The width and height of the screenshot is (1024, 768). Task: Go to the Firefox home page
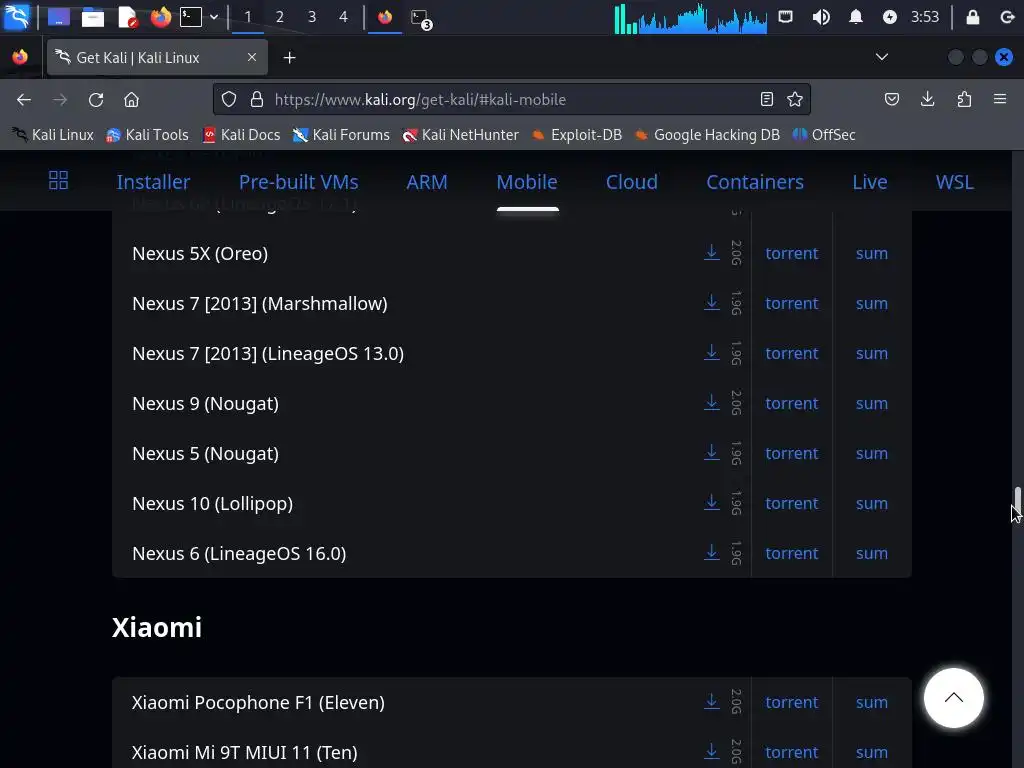point(131,99)
